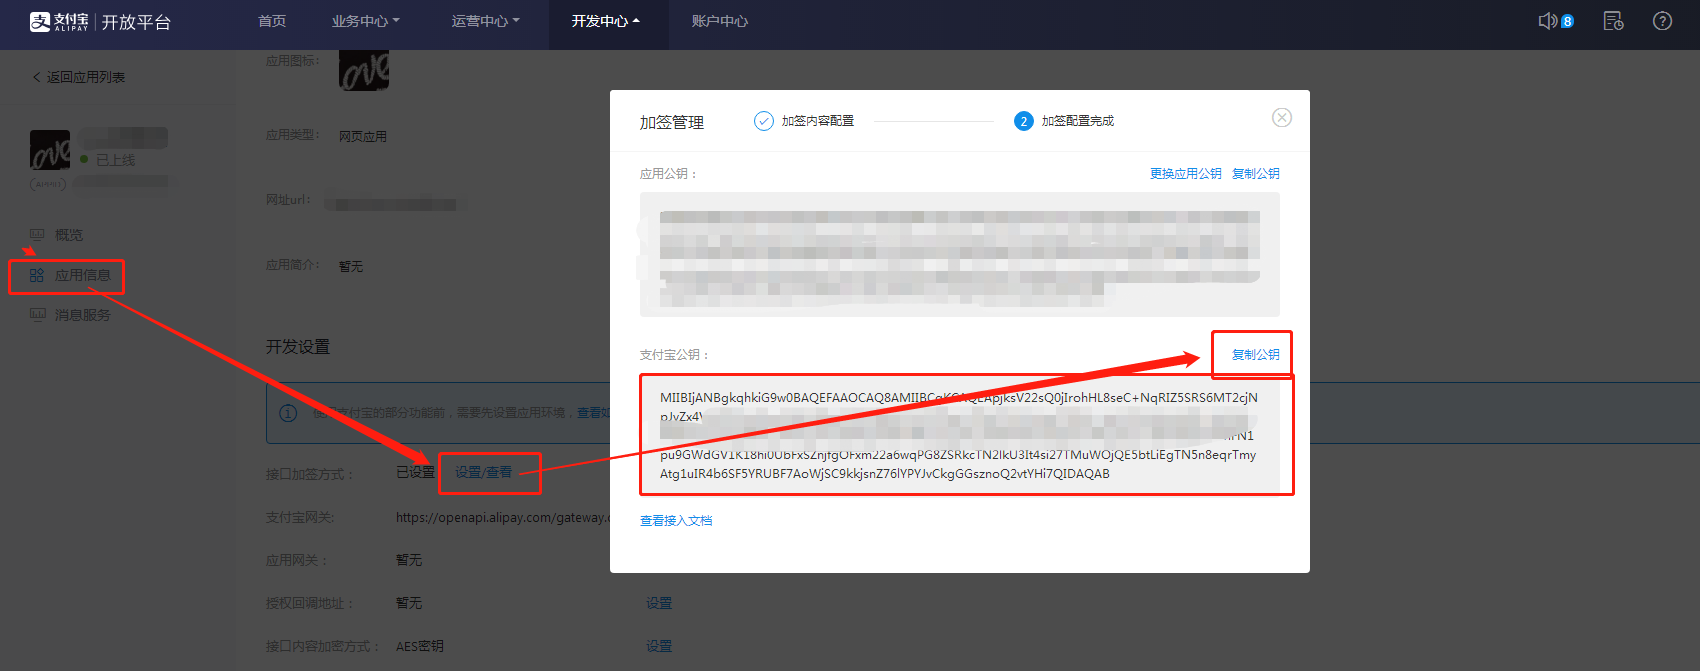Click the 已上线 status label
Viewport: 1700px width, 671px height.
pyautogui.click(x=115, y=160)
